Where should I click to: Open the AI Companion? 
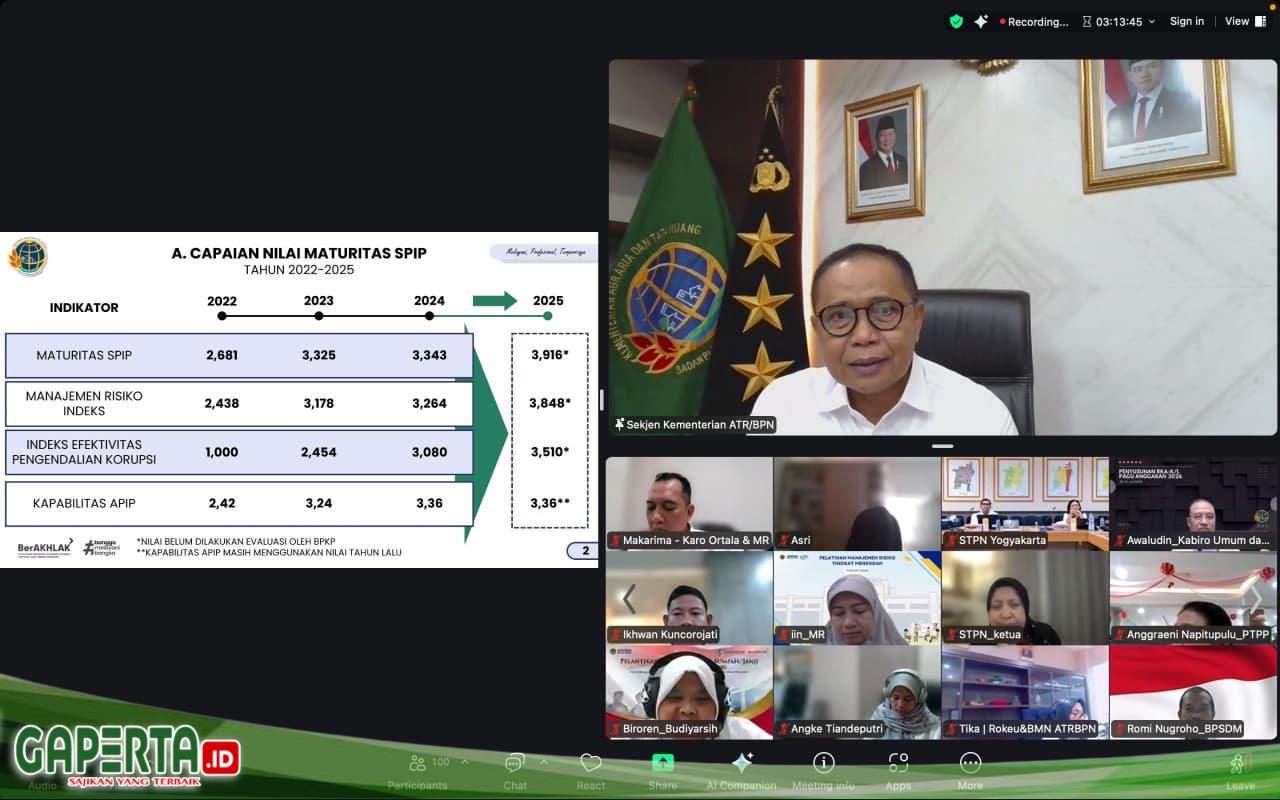point(742,765)
